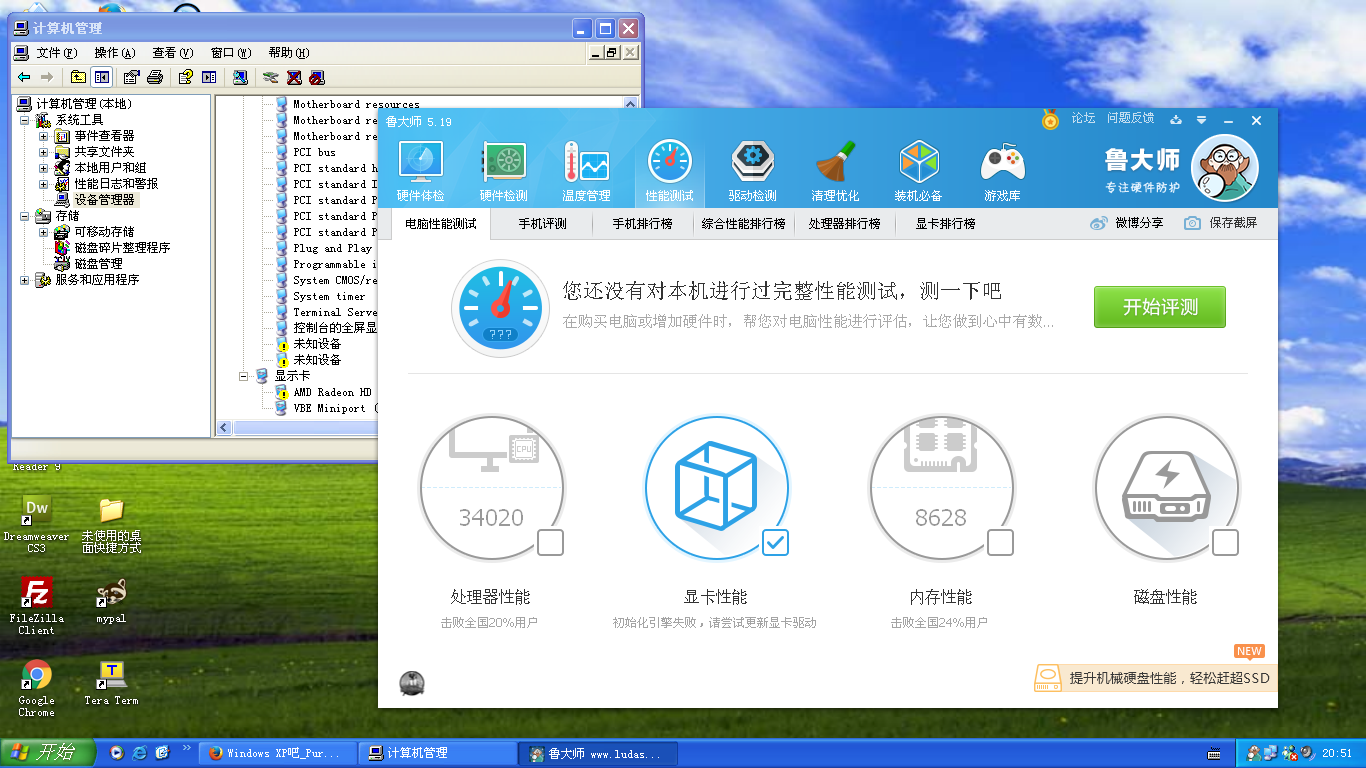
Task: Click the print icon in 计算机管理 toolbar
Action: coord(155,77)
